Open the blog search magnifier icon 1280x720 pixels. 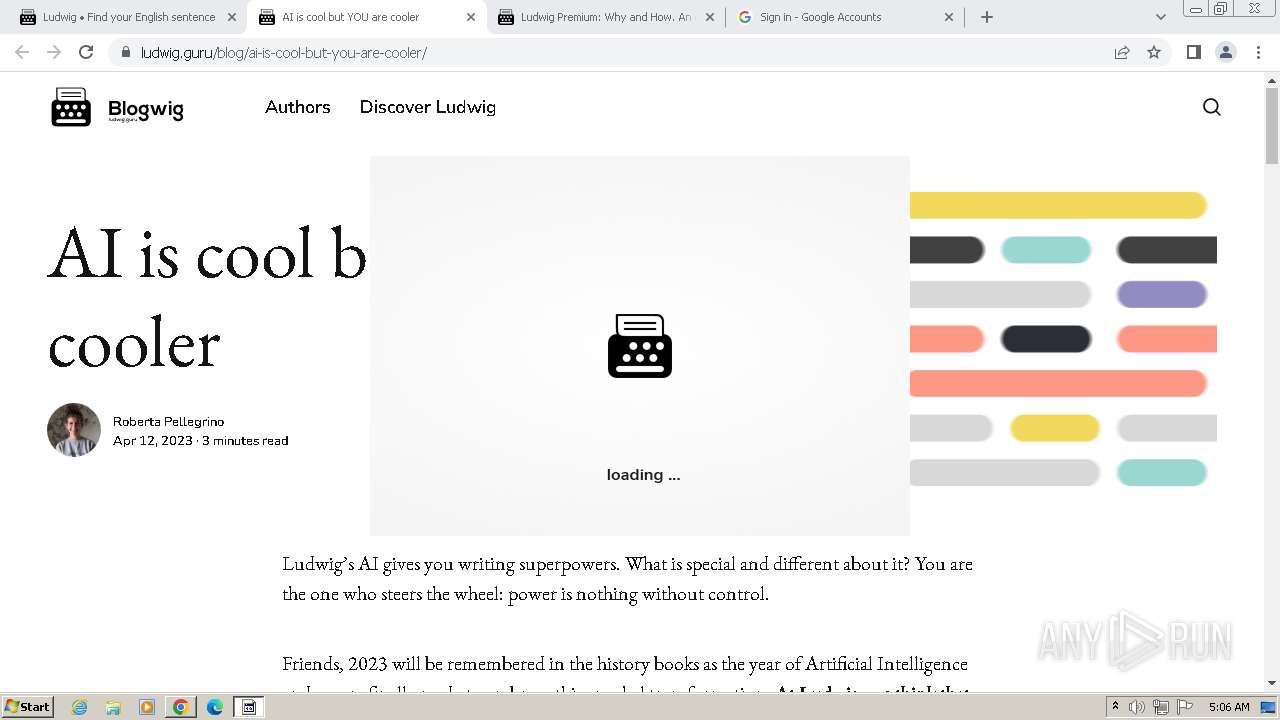point(1211,107)
